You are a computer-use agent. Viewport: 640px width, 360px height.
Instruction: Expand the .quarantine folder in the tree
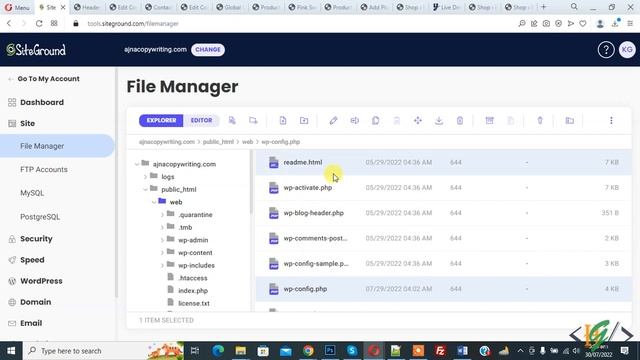[162, 215]
